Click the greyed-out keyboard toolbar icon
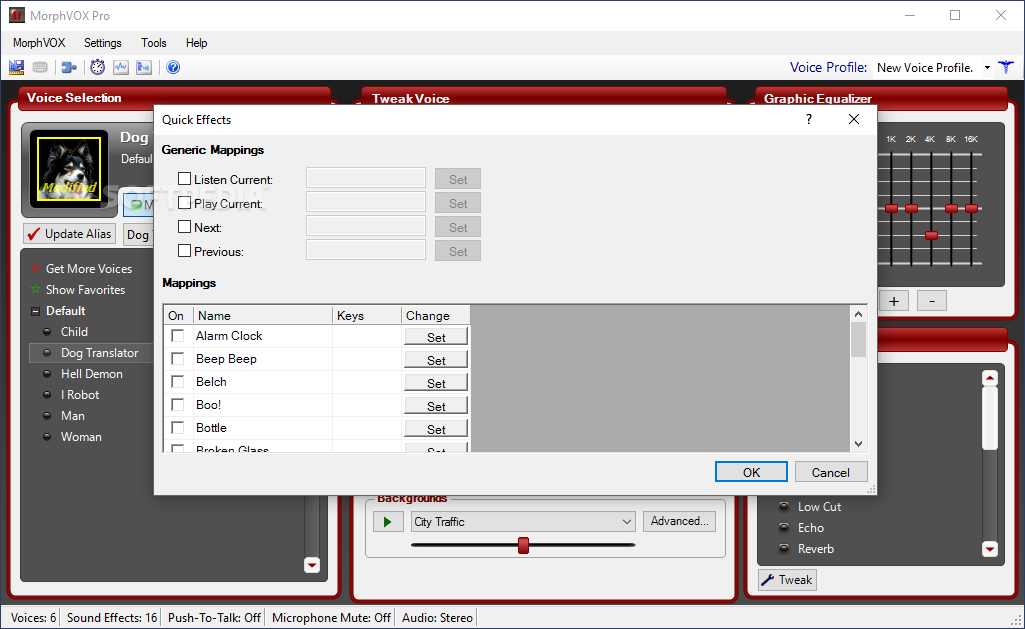This screenshot has width=1025, height=629. tap(40, 67)
